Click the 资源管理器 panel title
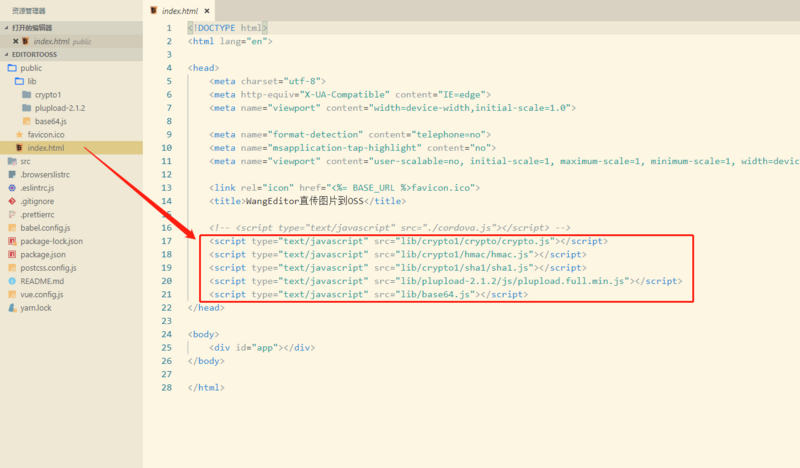Screen dimensions: 800x468 point(29,11)
